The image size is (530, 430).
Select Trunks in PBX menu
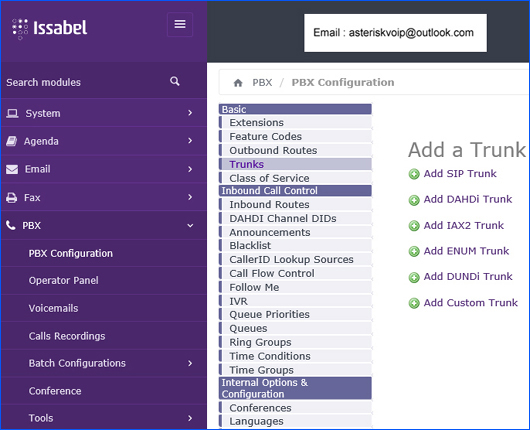[295, 164]
